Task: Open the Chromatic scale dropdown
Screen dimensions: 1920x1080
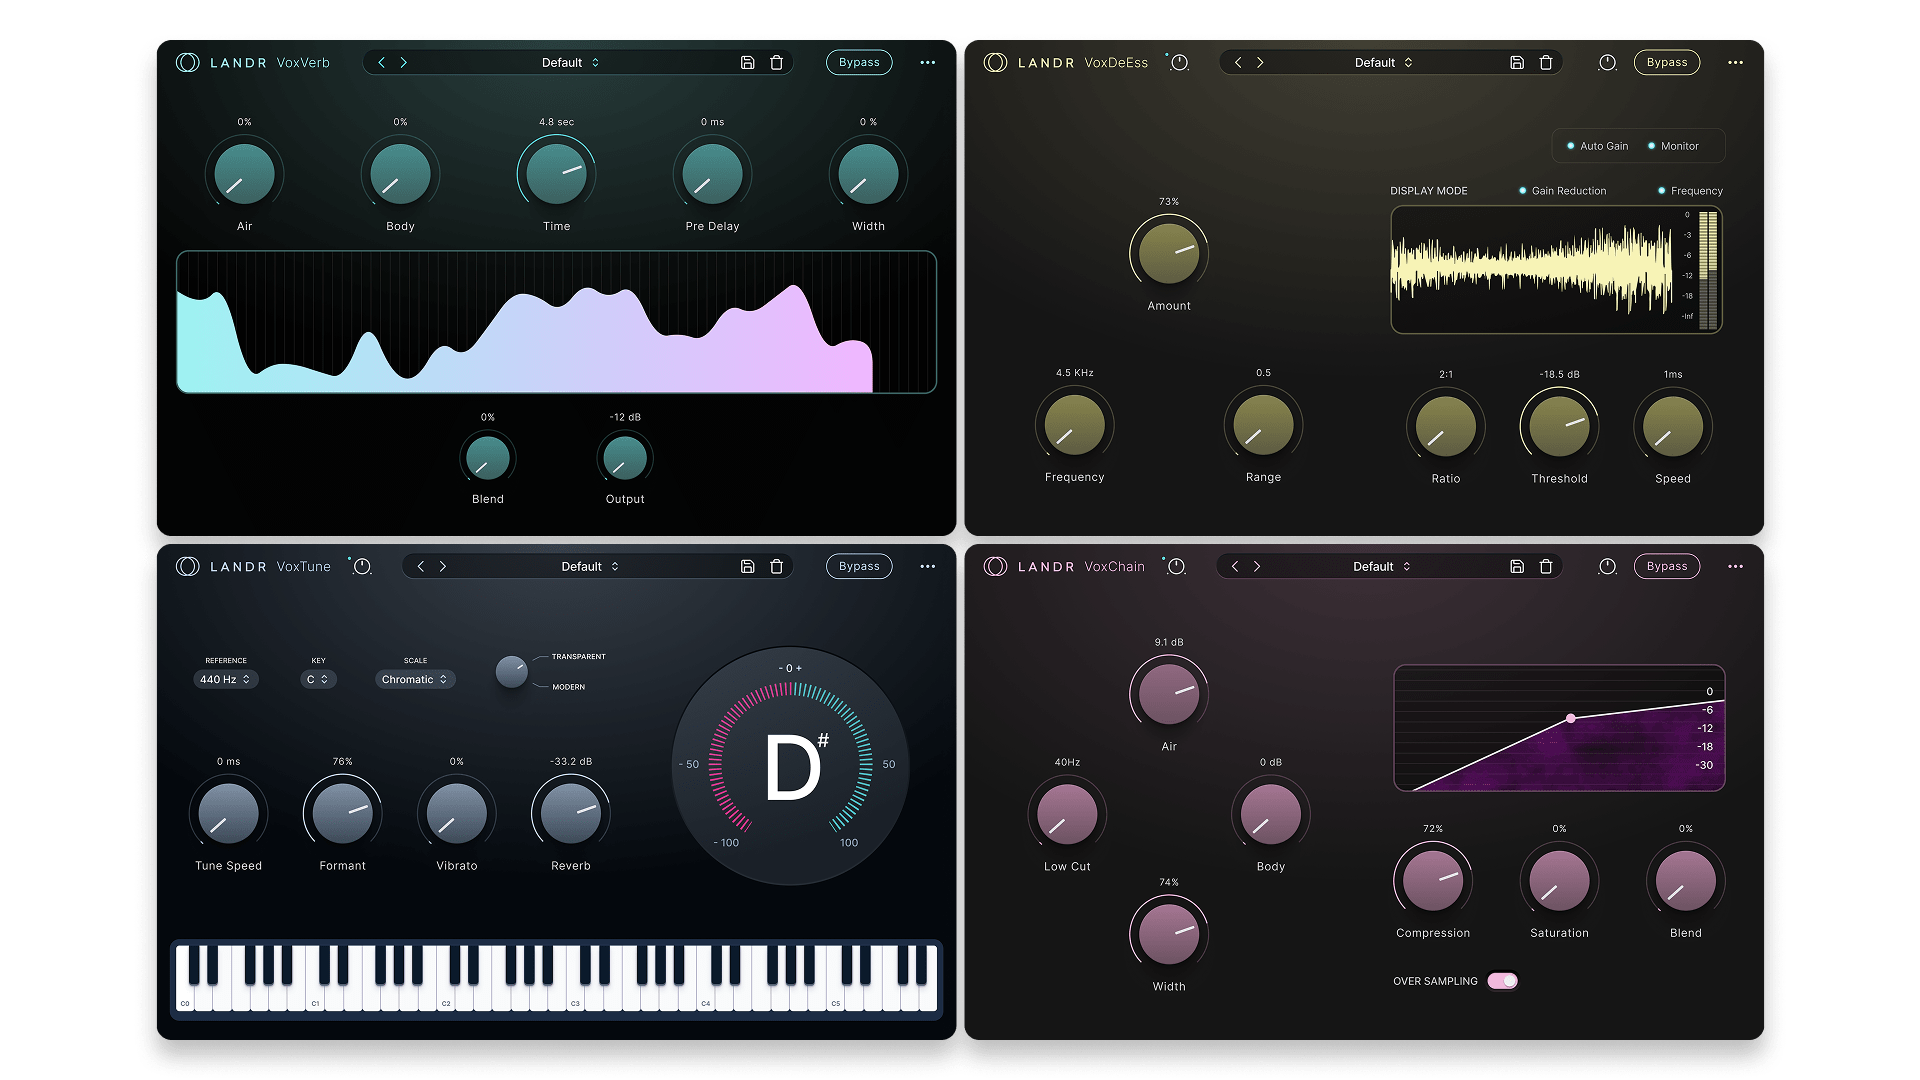Action: click(x=415, y=679)
